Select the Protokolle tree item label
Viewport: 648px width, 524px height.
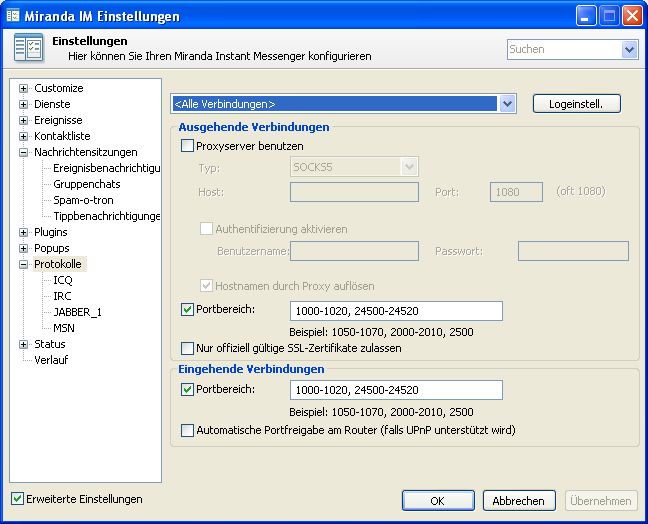pyautogui.click(x=58, y=264)
